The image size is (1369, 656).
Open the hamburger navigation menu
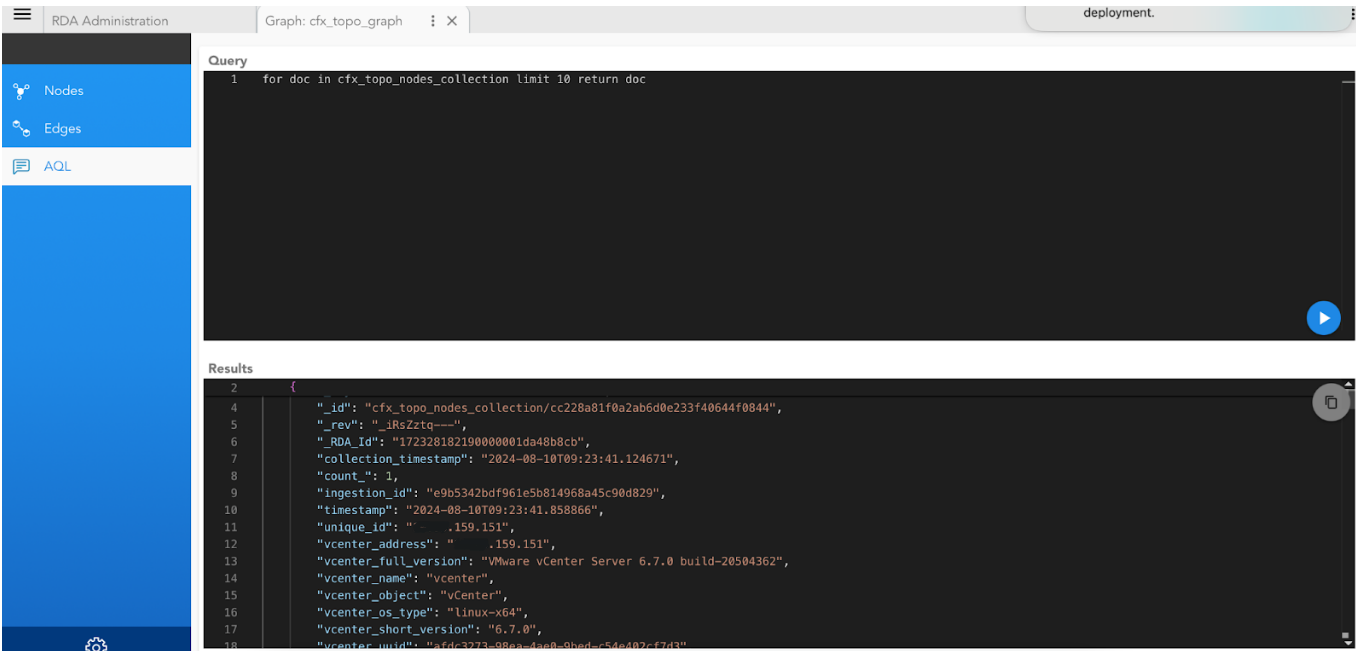coord(21,14)
